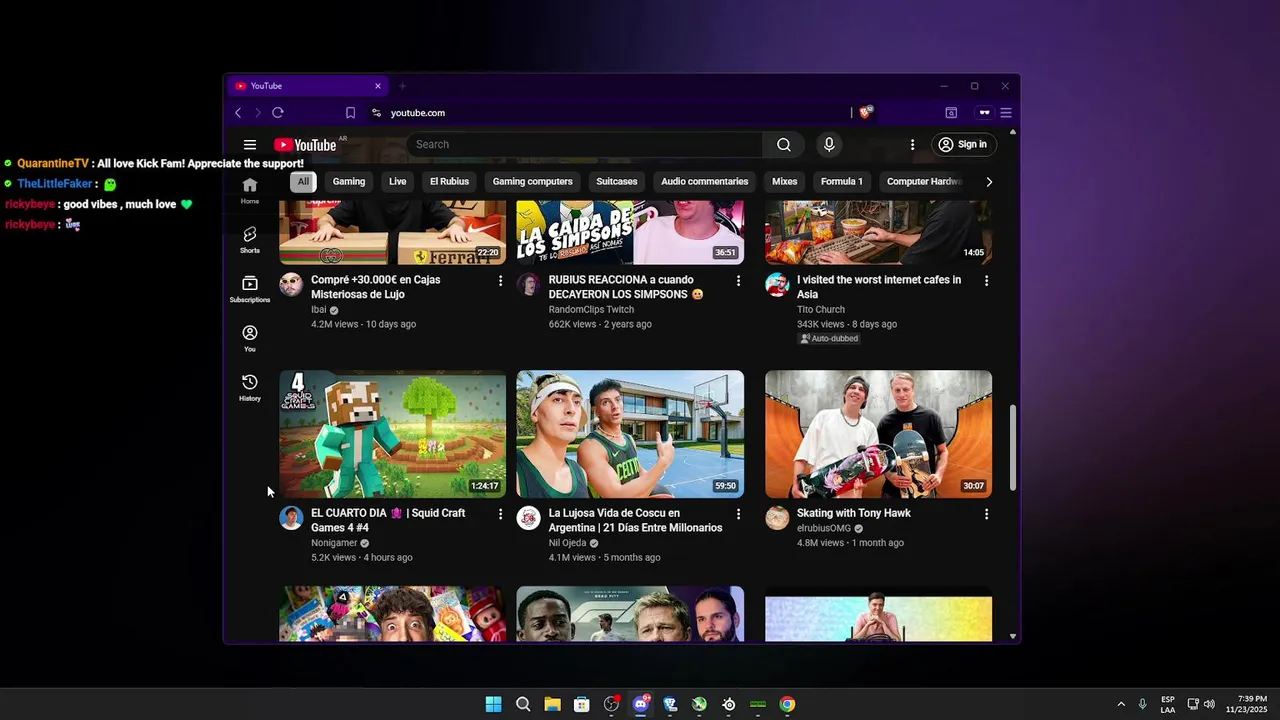This screenshot has width=1280, height=720.
Task: Open Microsoft Store from the taskbar
Action: point(582,704)
